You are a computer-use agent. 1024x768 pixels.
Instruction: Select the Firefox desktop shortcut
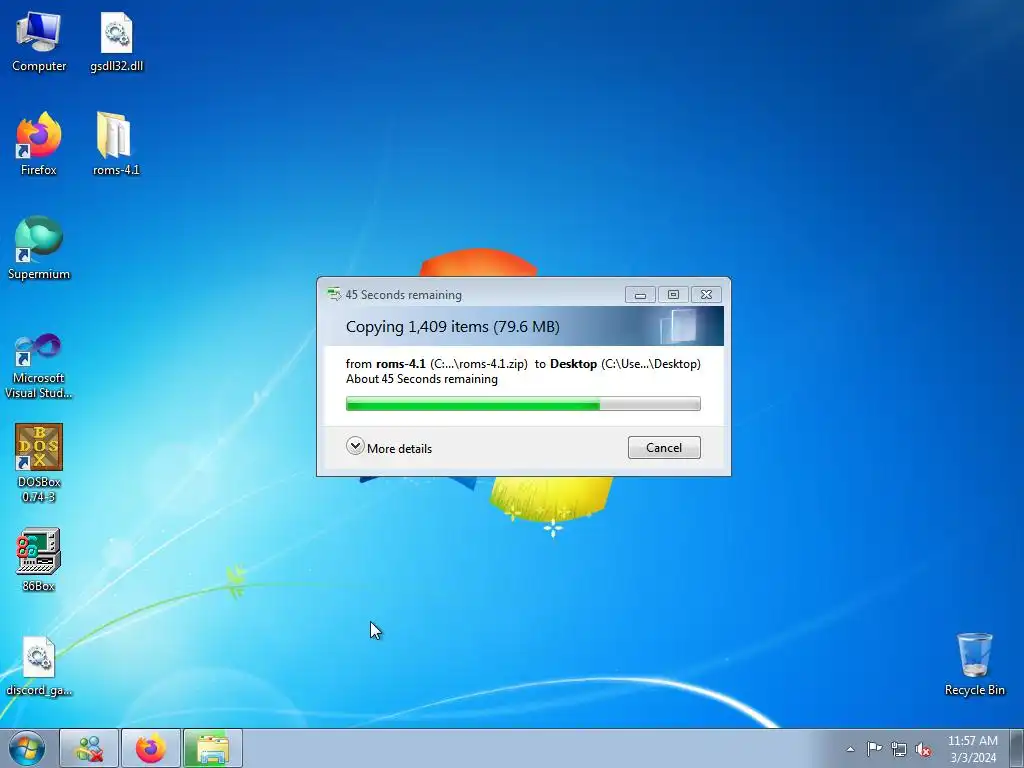[39, 144]
